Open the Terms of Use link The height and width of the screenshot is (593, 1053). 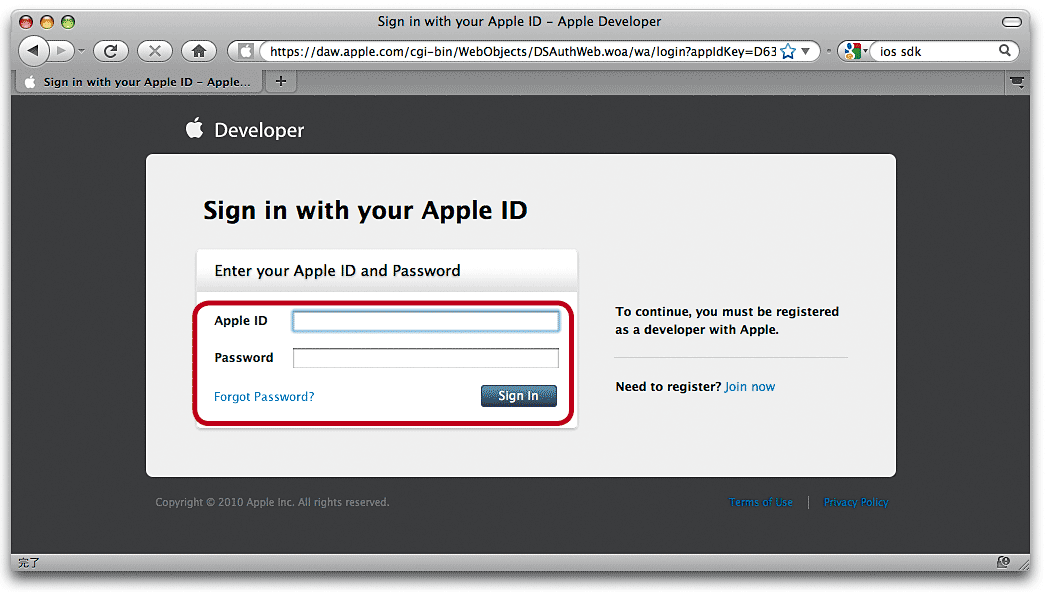point(761,502)
